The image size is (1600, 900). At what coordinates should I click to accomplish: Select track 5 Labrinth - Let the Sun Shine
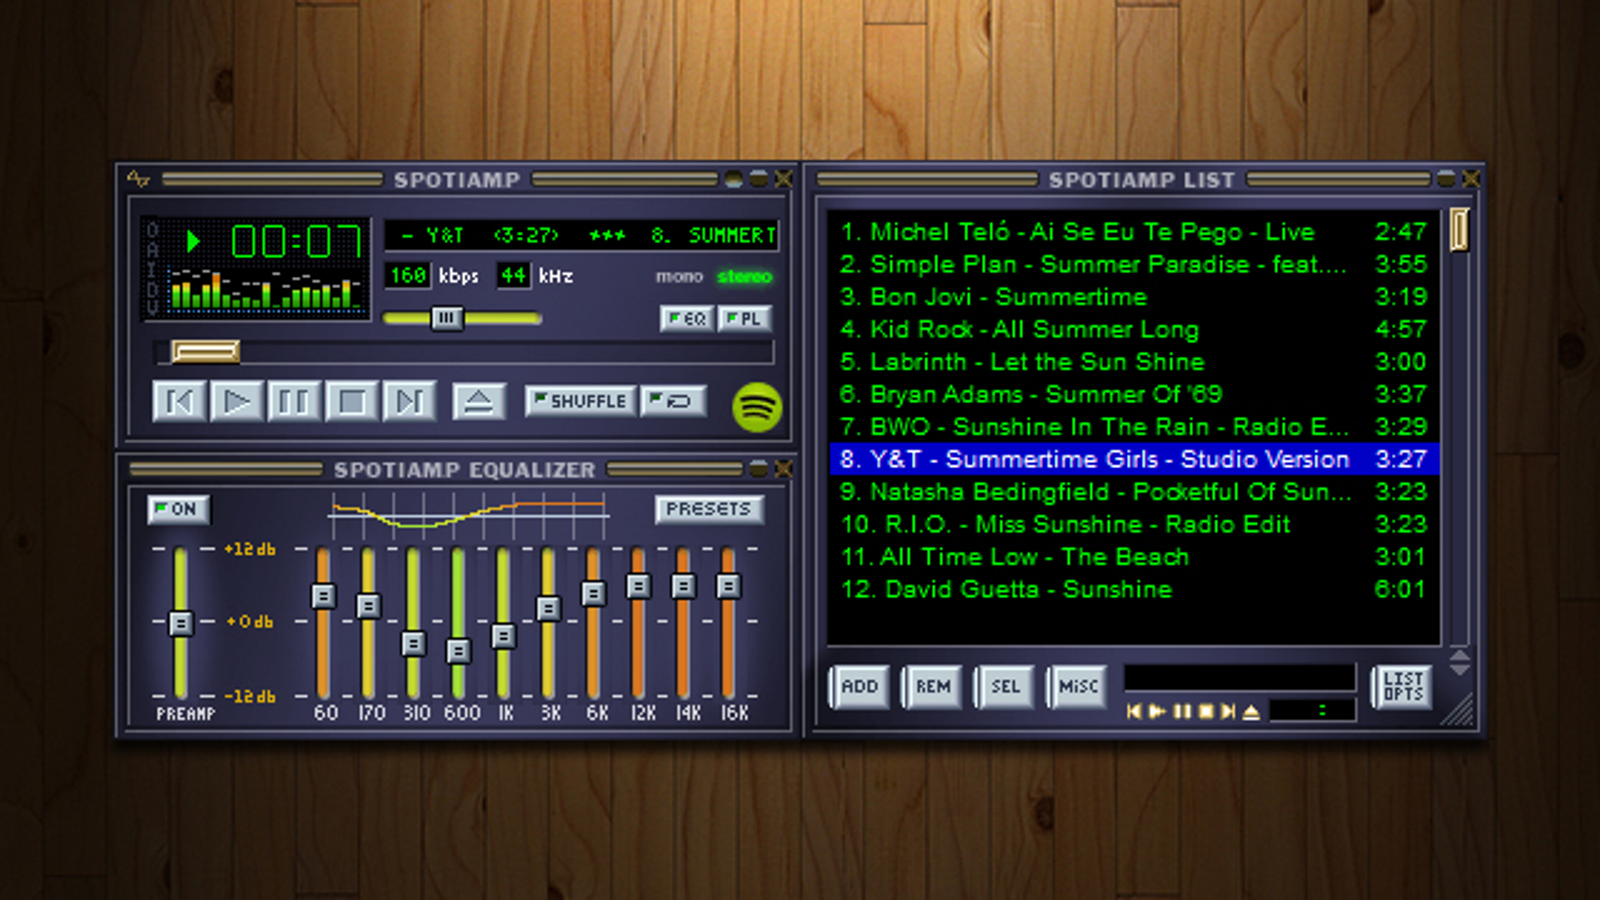pyautogui.click(x=1134, y=362)
